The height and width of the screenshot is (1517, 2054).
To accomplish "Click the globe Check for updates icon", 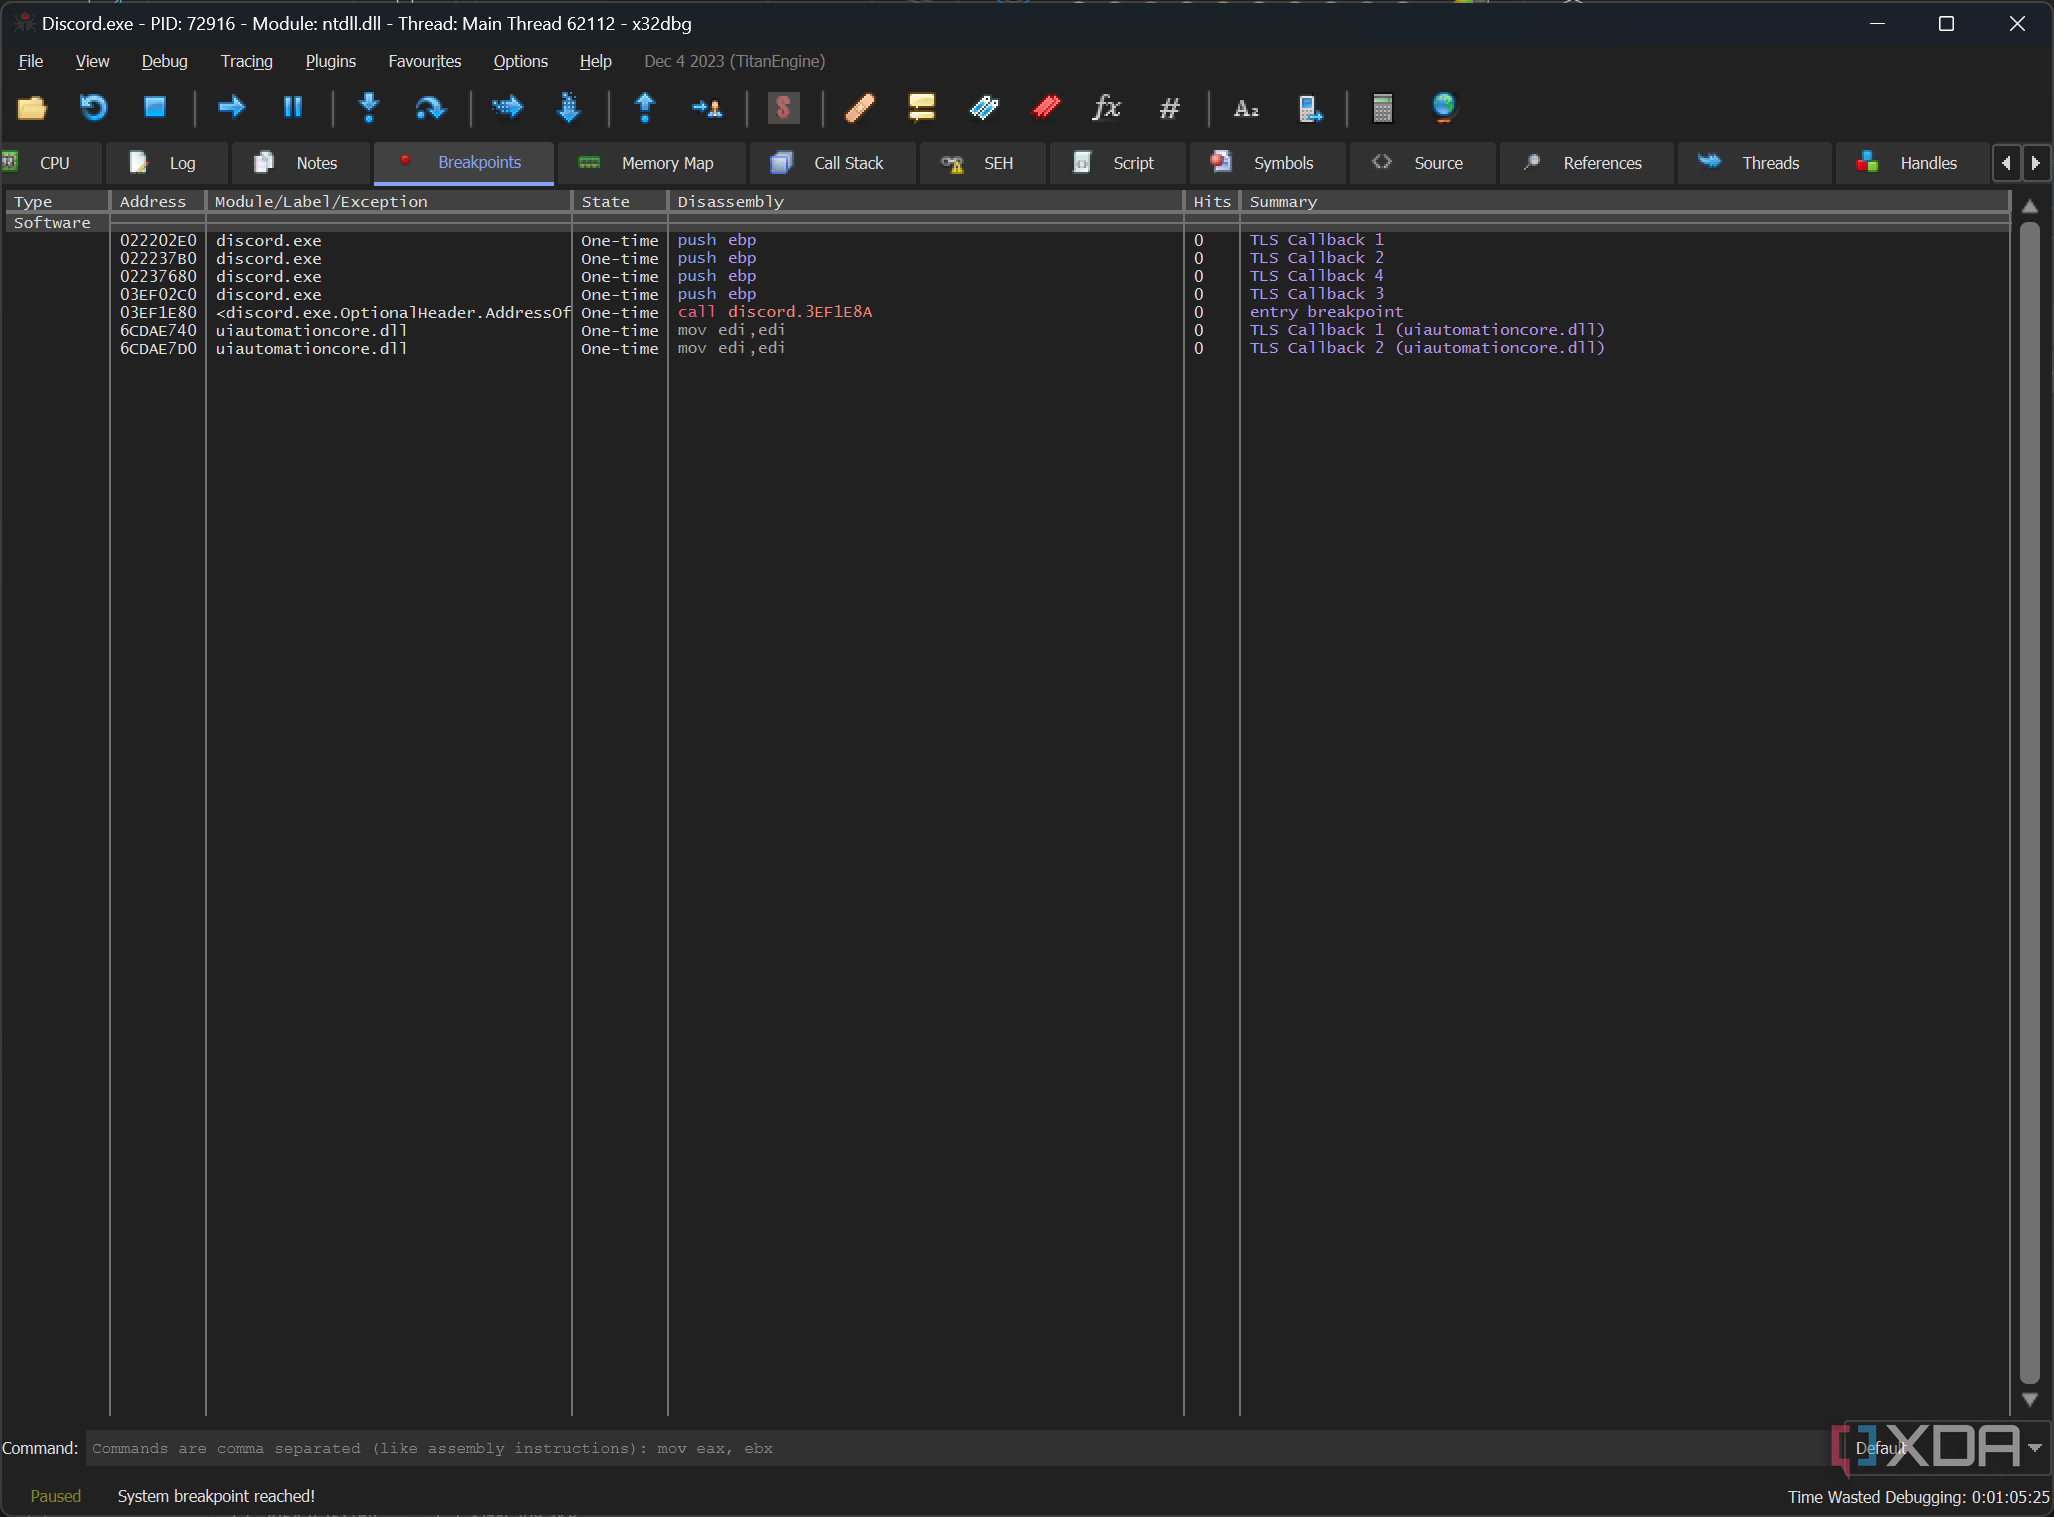I will [1444, 107].
